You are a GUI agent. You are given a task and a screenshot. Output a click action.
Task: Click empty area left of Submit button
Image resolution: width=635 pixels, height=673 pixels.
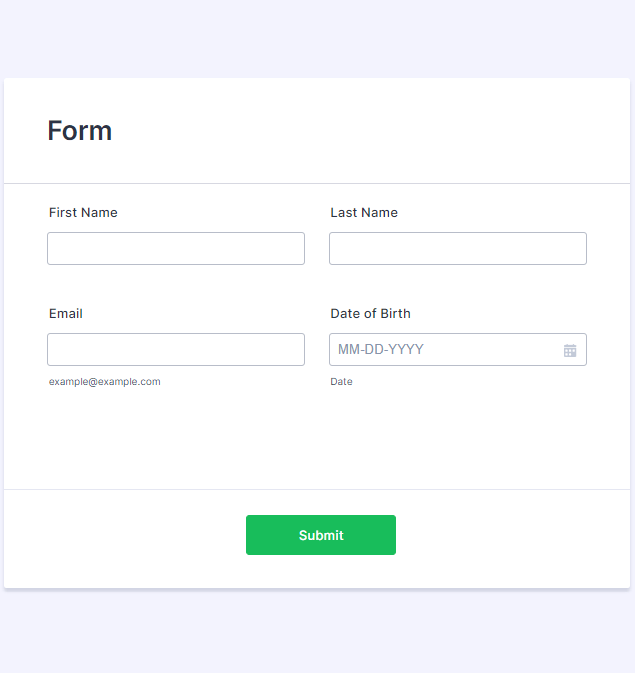tap(130, 535)
